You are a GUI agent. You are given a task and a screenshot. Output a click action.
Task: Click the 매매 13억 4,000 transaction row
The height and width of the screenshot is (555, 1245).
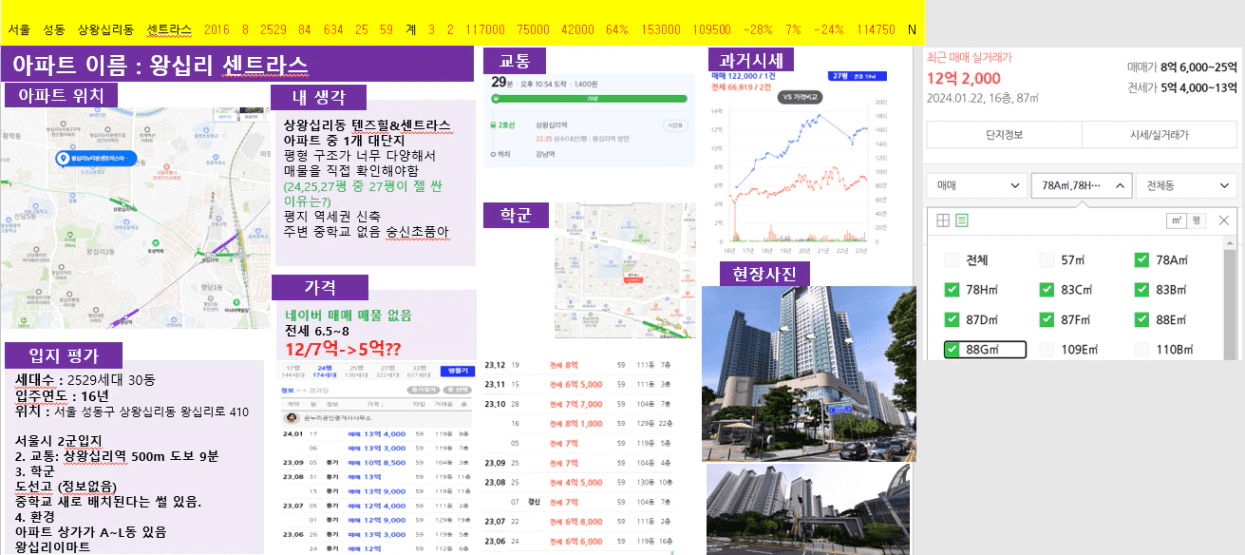(x=375, y=433)
